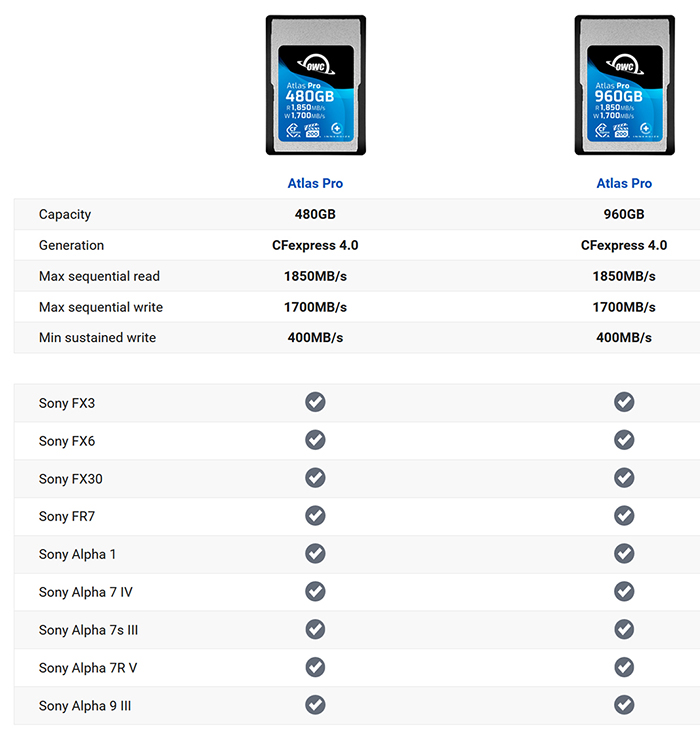Image resolution: width=700 pixels, height=744 pixels.
Task: Select the Generation row label
Action: (71, 245)
